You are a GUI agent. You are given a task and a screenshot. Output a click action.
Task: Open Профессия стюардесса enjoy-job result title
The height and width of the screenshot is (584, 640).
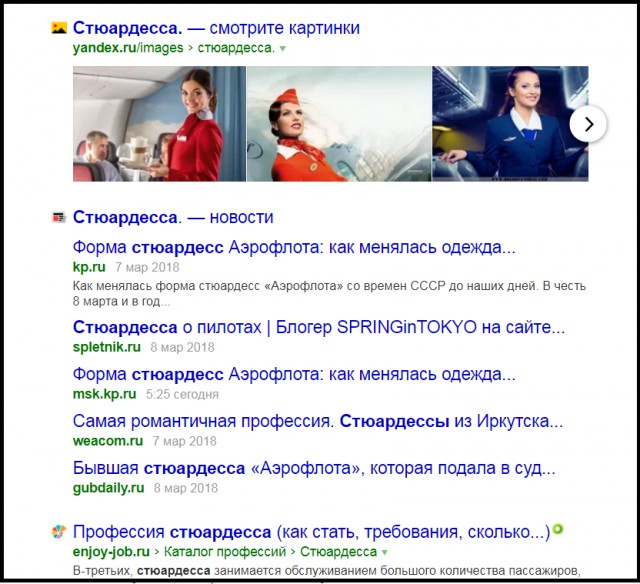[x=311, y=532]
